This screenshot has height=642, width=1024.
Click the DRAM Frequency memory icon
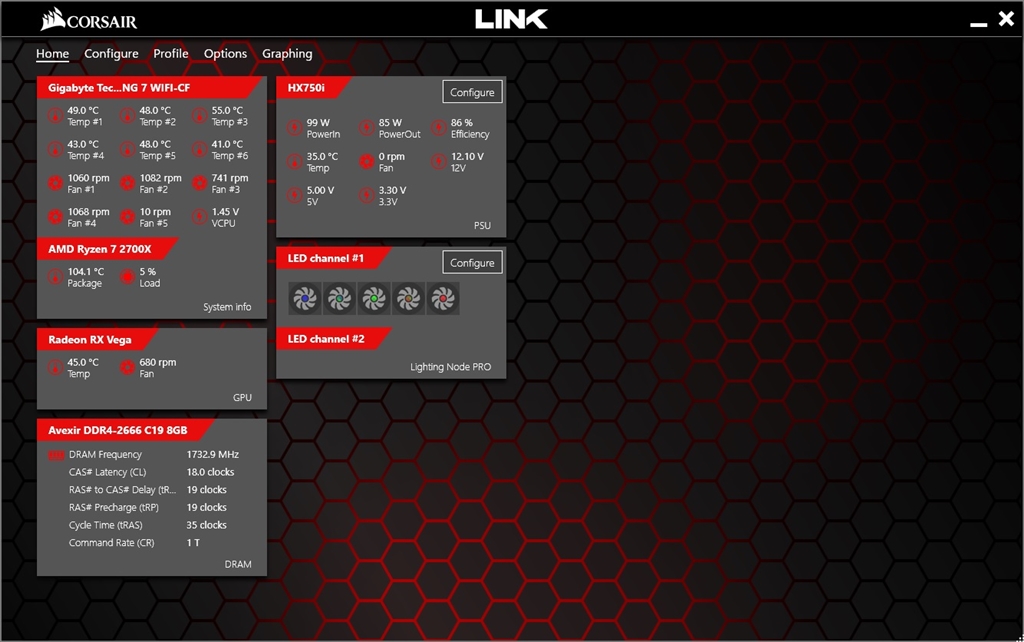(56, 455)
